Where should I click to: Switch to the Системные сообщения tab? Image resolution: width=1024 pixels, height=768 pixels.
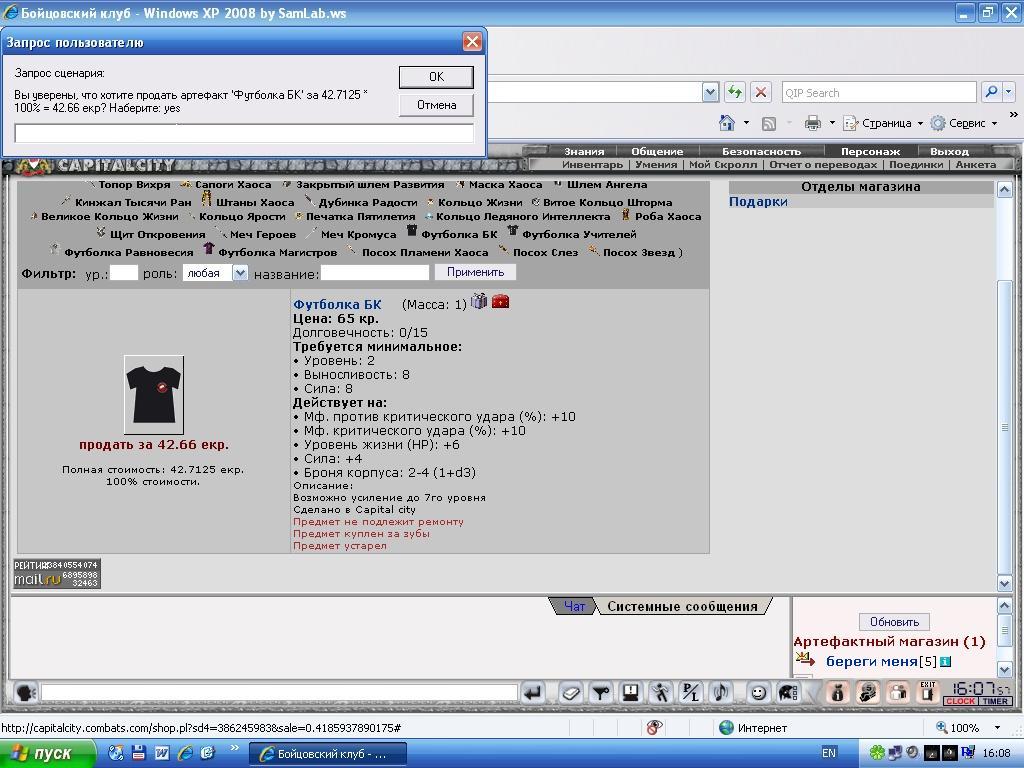[x=682, y=607]
